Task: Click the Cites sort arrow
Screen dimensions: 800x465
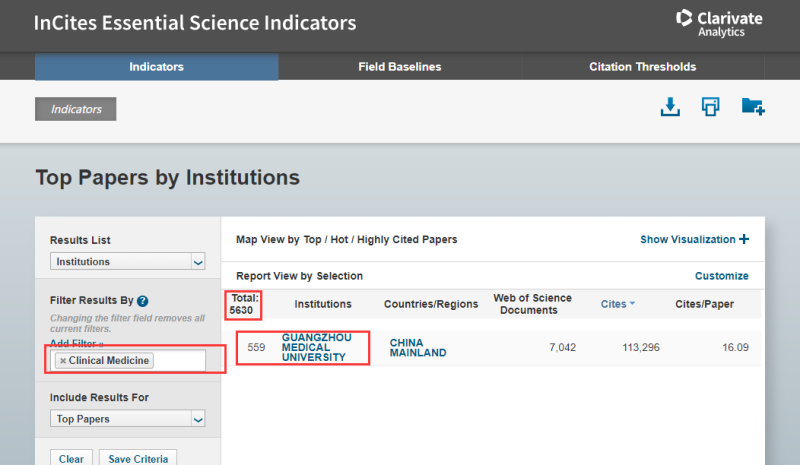Action: [x=633, y=304]
